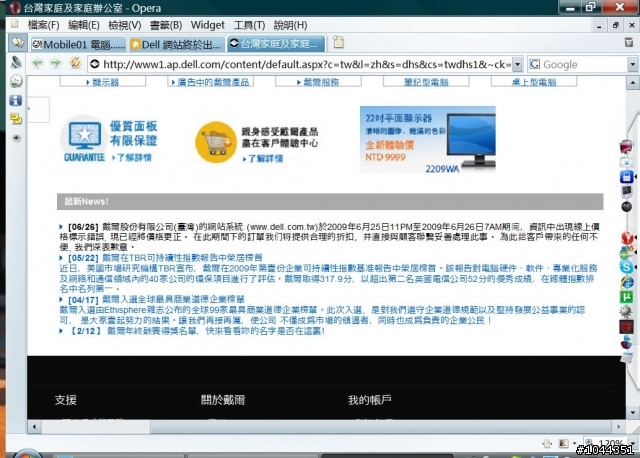The image size is (640, 458).
Task: Open the 22吋平面顯示器 2209WA banner
Action: tap(428, 140)
